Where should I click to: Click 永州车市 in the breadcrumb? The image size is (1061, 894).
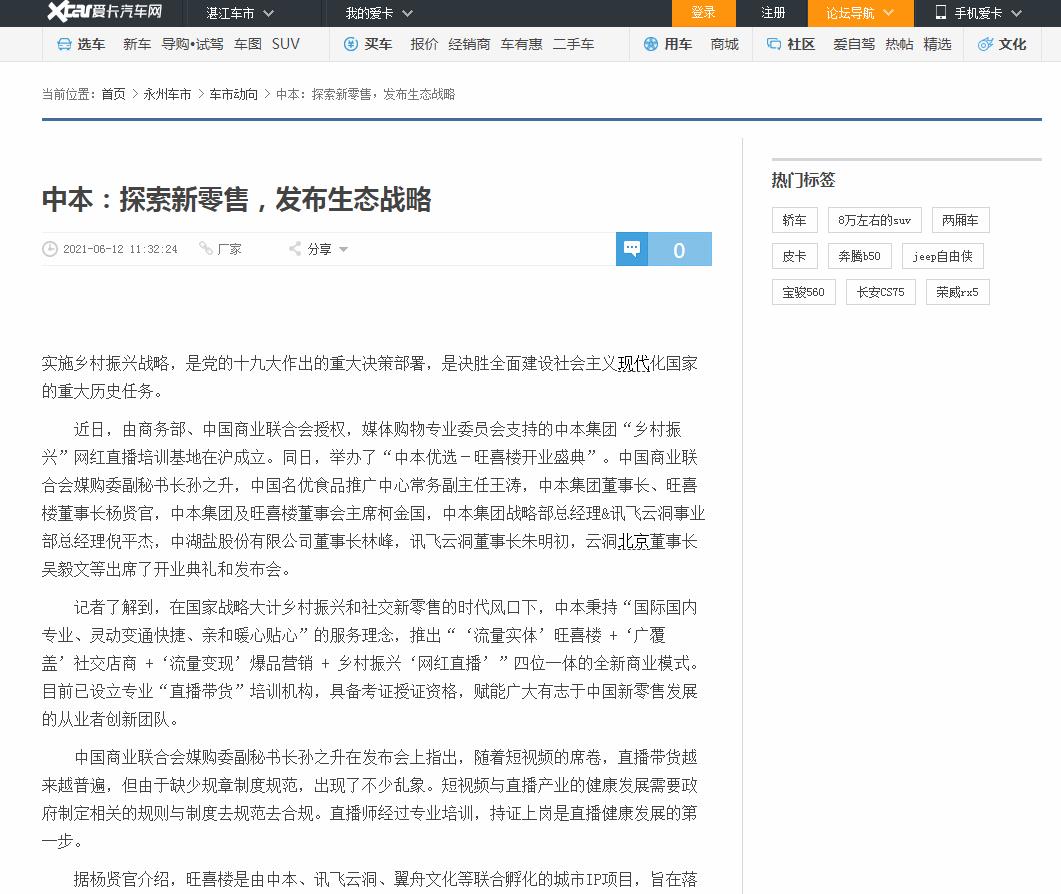167,94
